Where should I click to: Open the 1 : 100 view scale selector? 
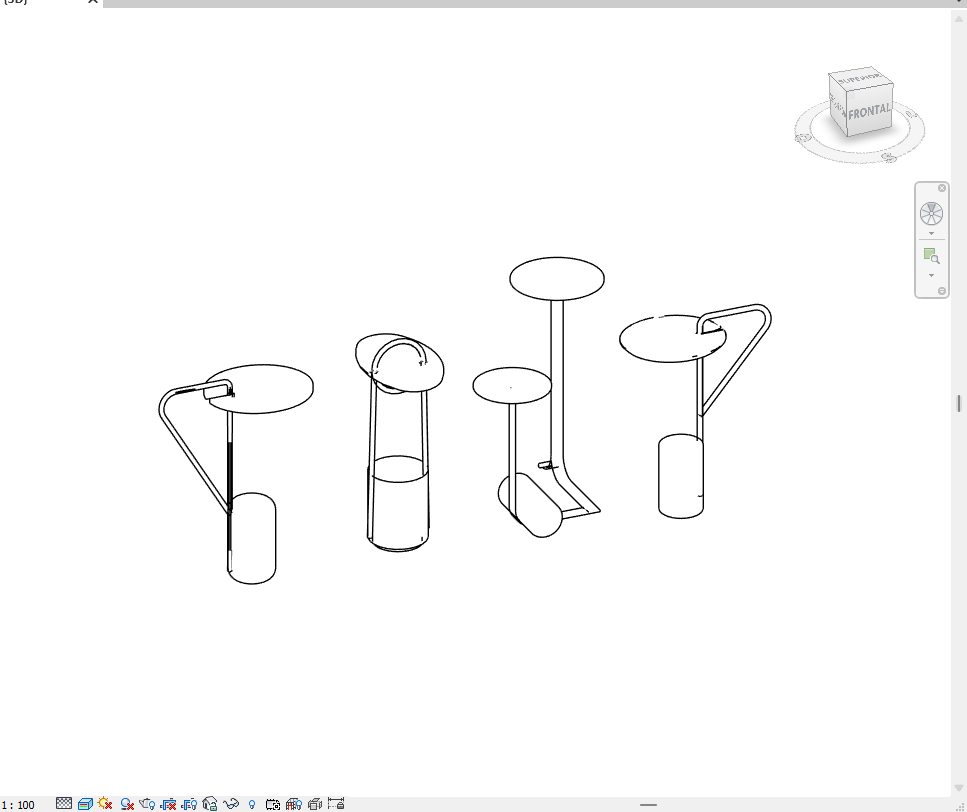point(18,805)
